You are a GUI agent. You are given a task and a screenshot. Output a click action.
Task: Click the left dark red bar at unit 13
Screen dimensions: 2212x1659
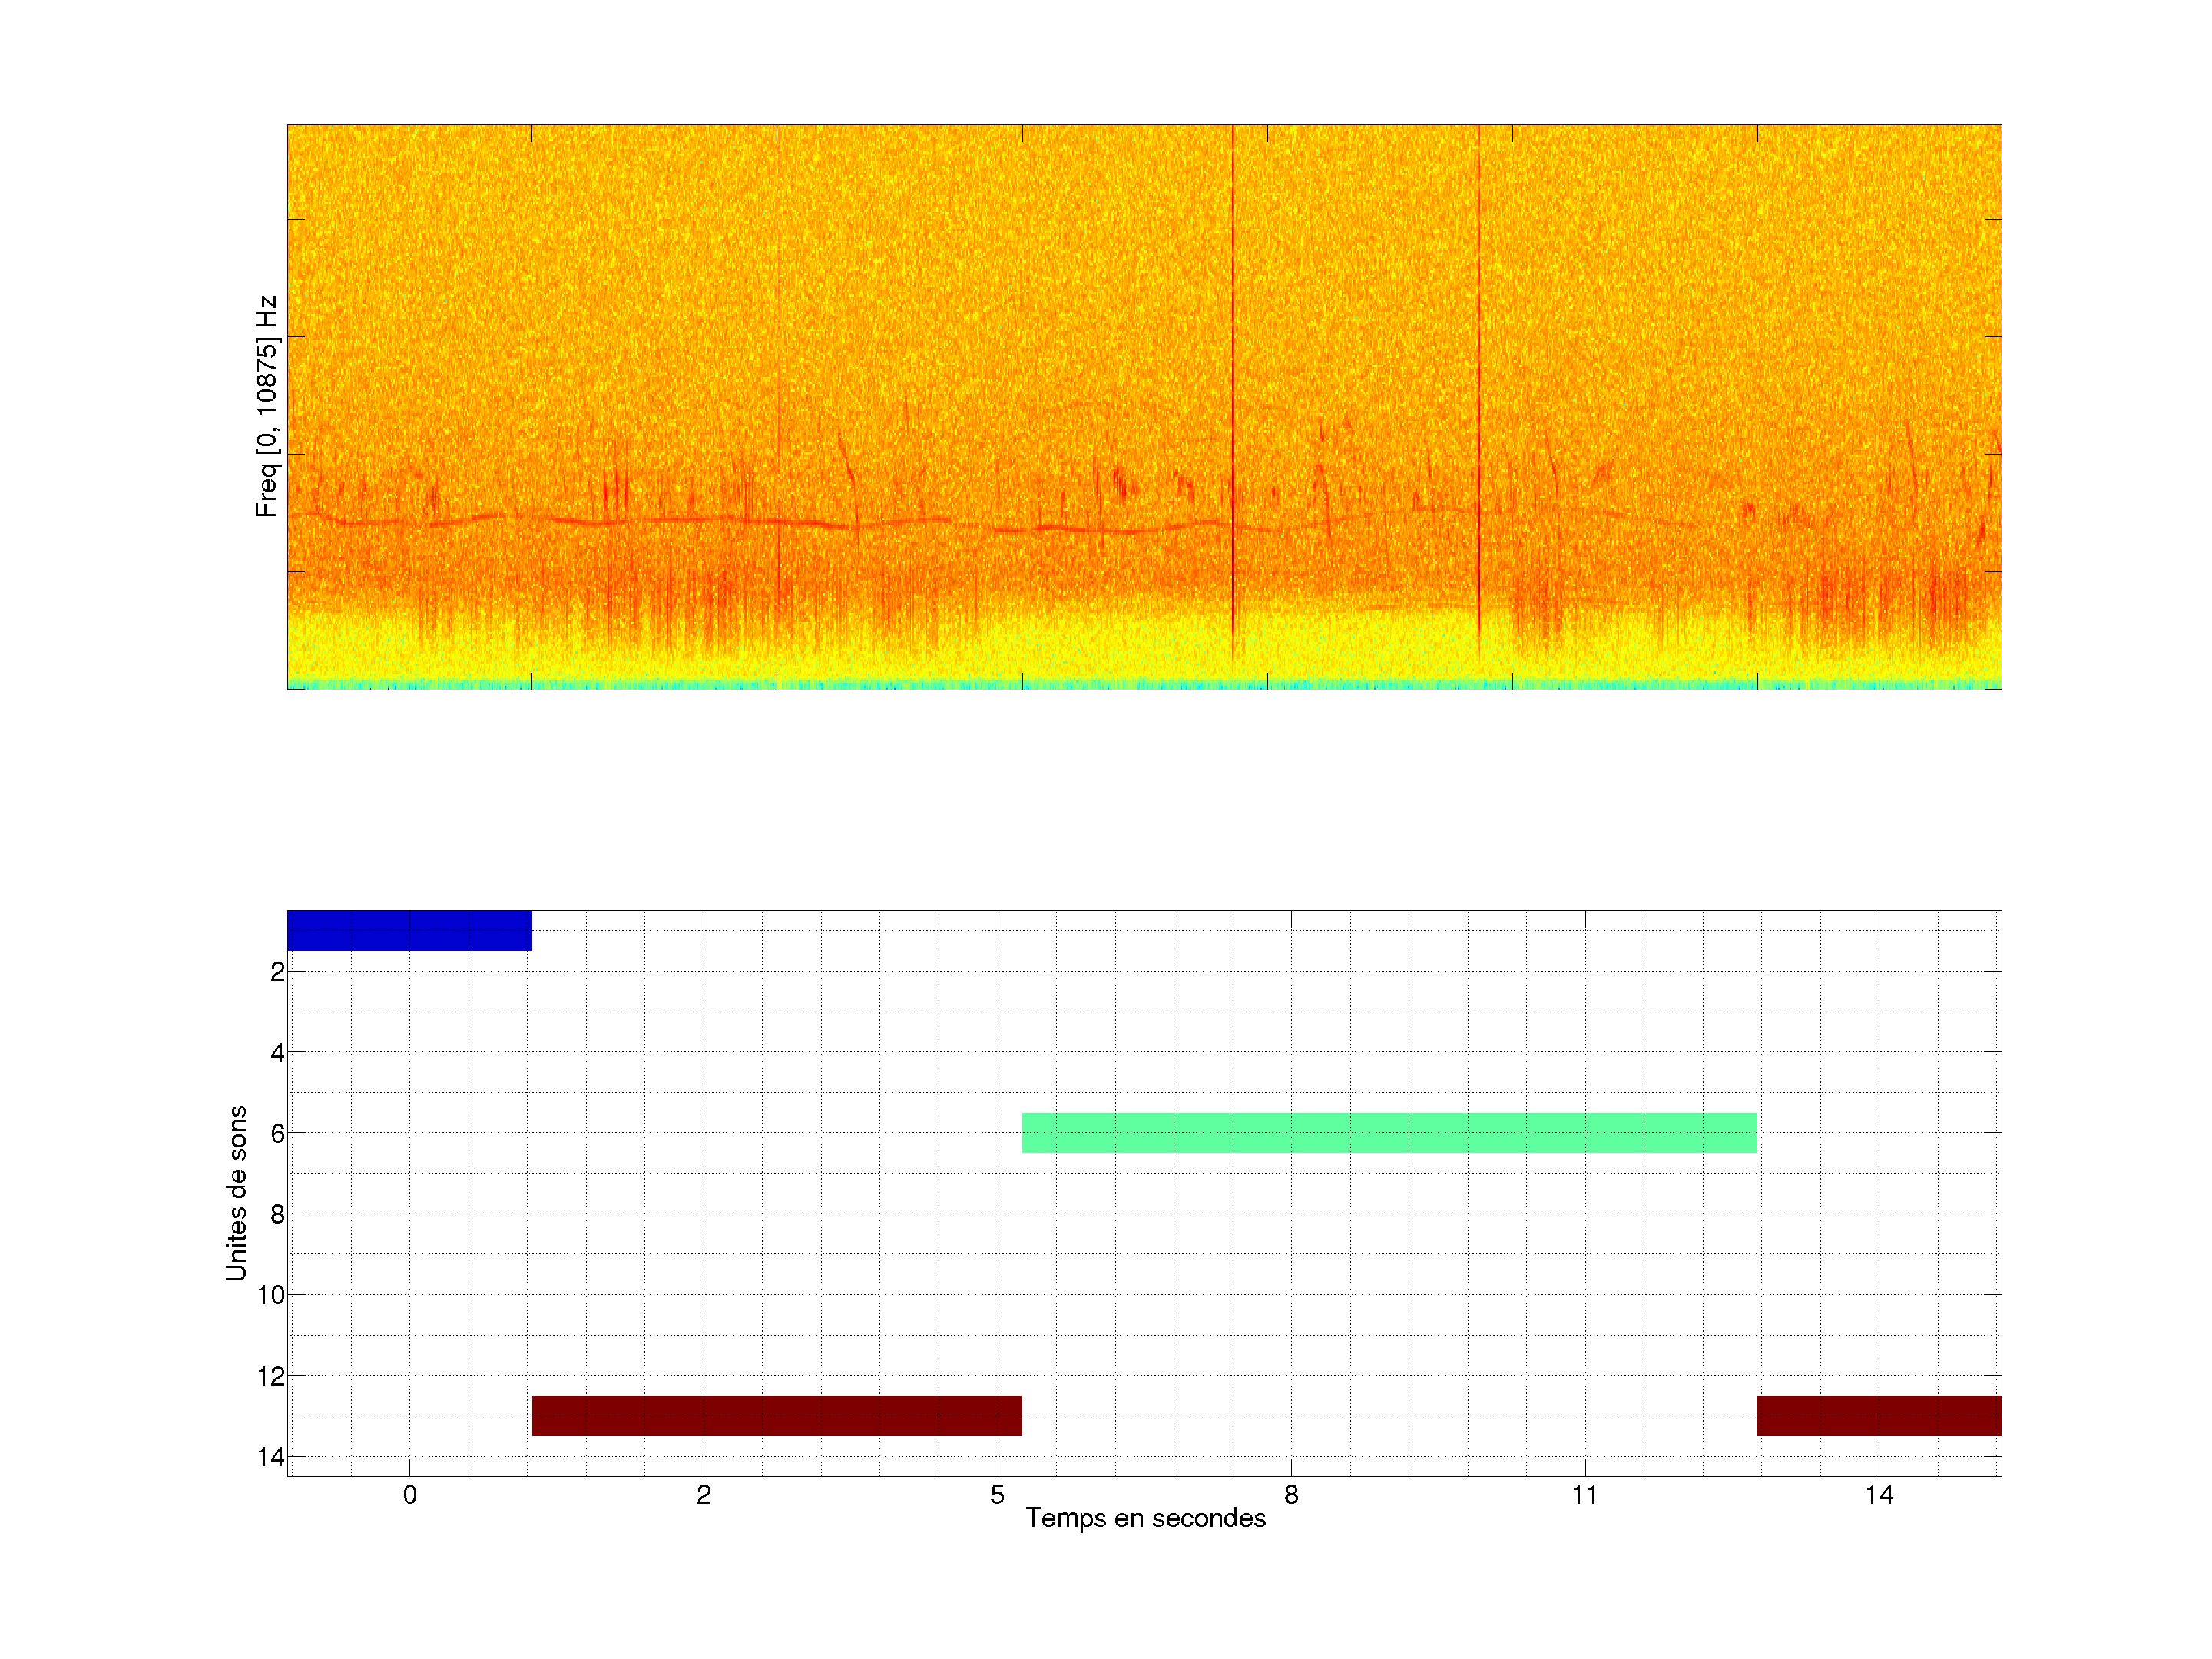(x=776, y=1416)
